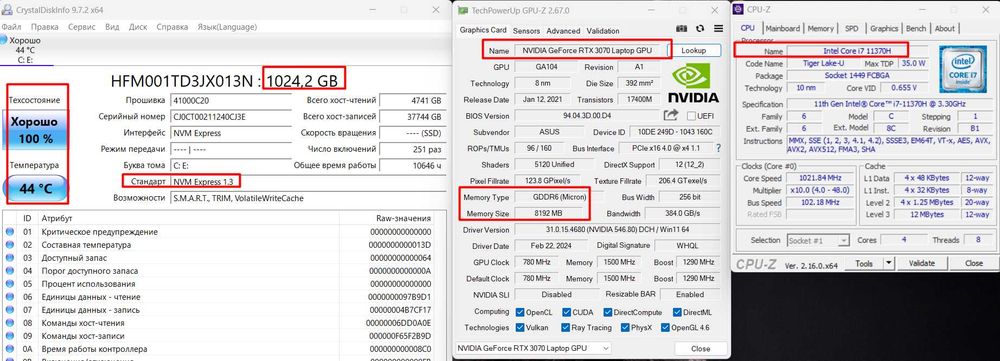The height and width of the screenshot is (361, 1000).
Task: Click the Raw-значения column header
Action: coord(386,218)
